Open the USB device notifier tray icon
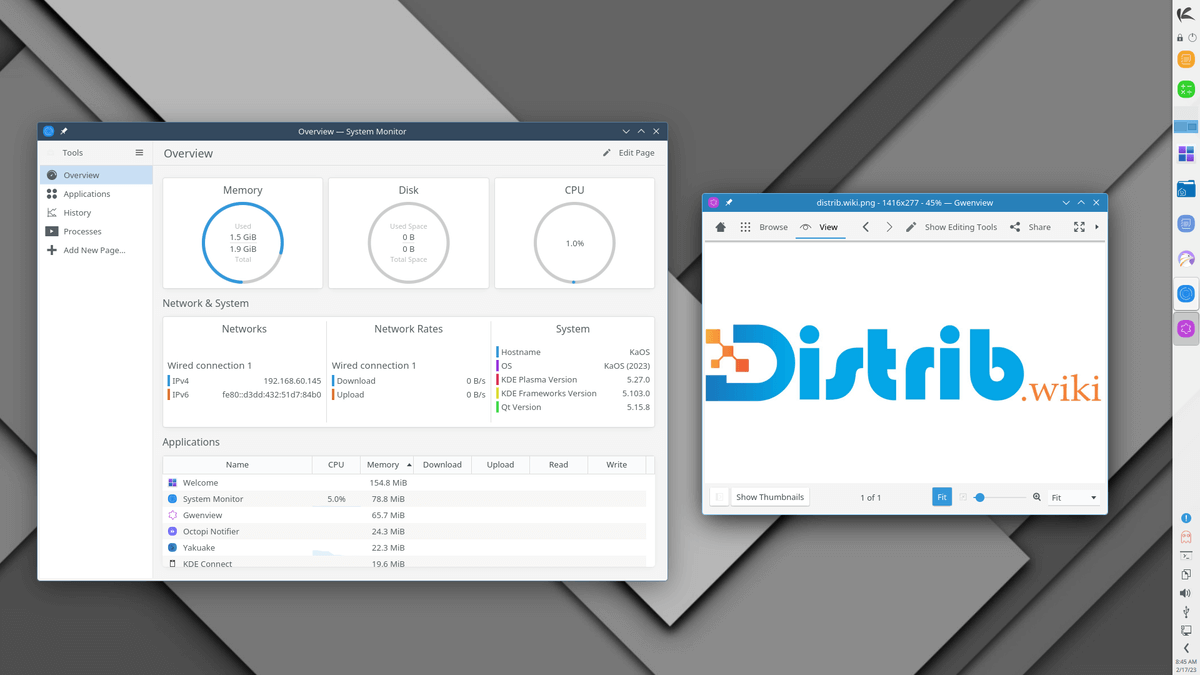Viewport: 1200px width, 675px height. coord(1186,611)
